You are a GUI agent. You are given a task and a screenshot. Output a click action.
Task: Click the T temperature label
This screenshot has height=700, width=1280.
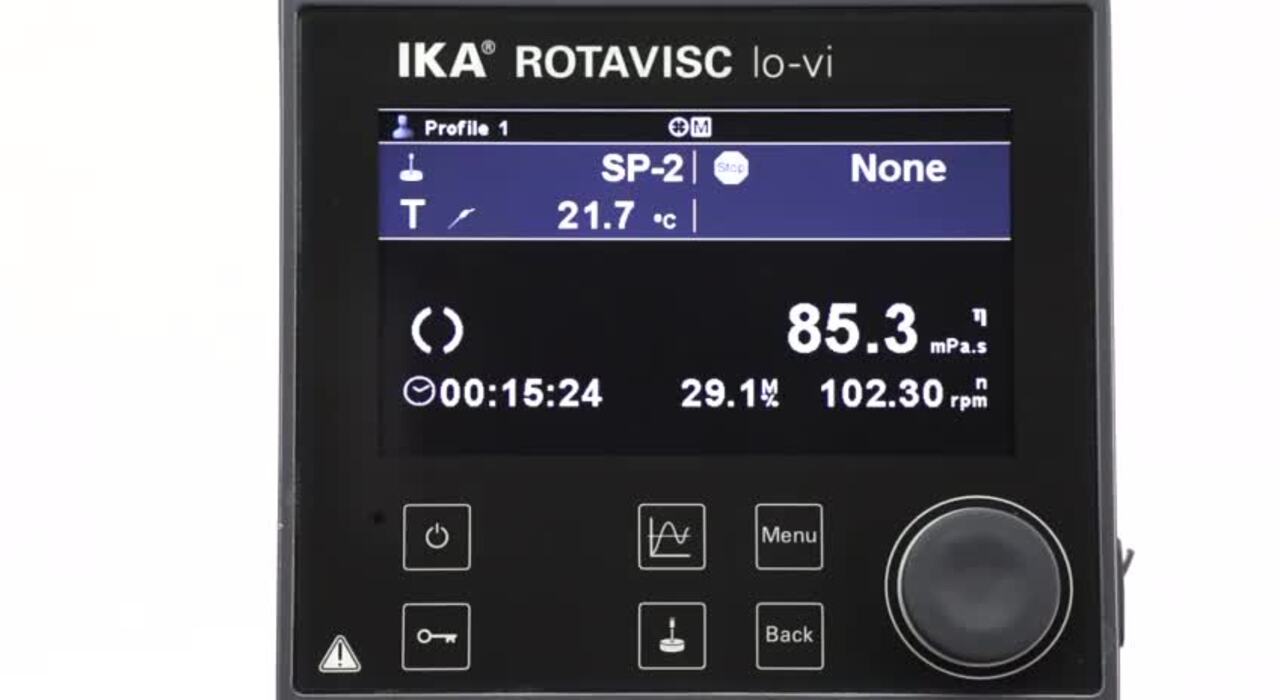point(413,215)
